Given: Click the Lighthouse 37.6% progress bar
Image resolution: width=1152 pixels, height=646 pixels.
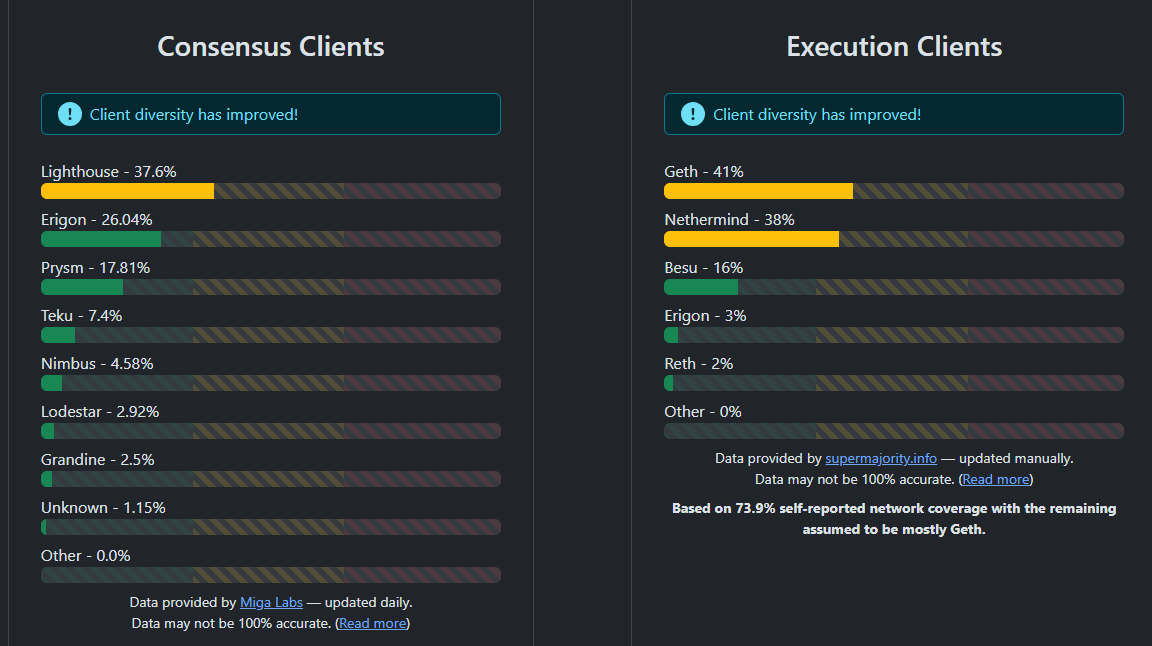Looking at the screenshot, I should point(270,191).
